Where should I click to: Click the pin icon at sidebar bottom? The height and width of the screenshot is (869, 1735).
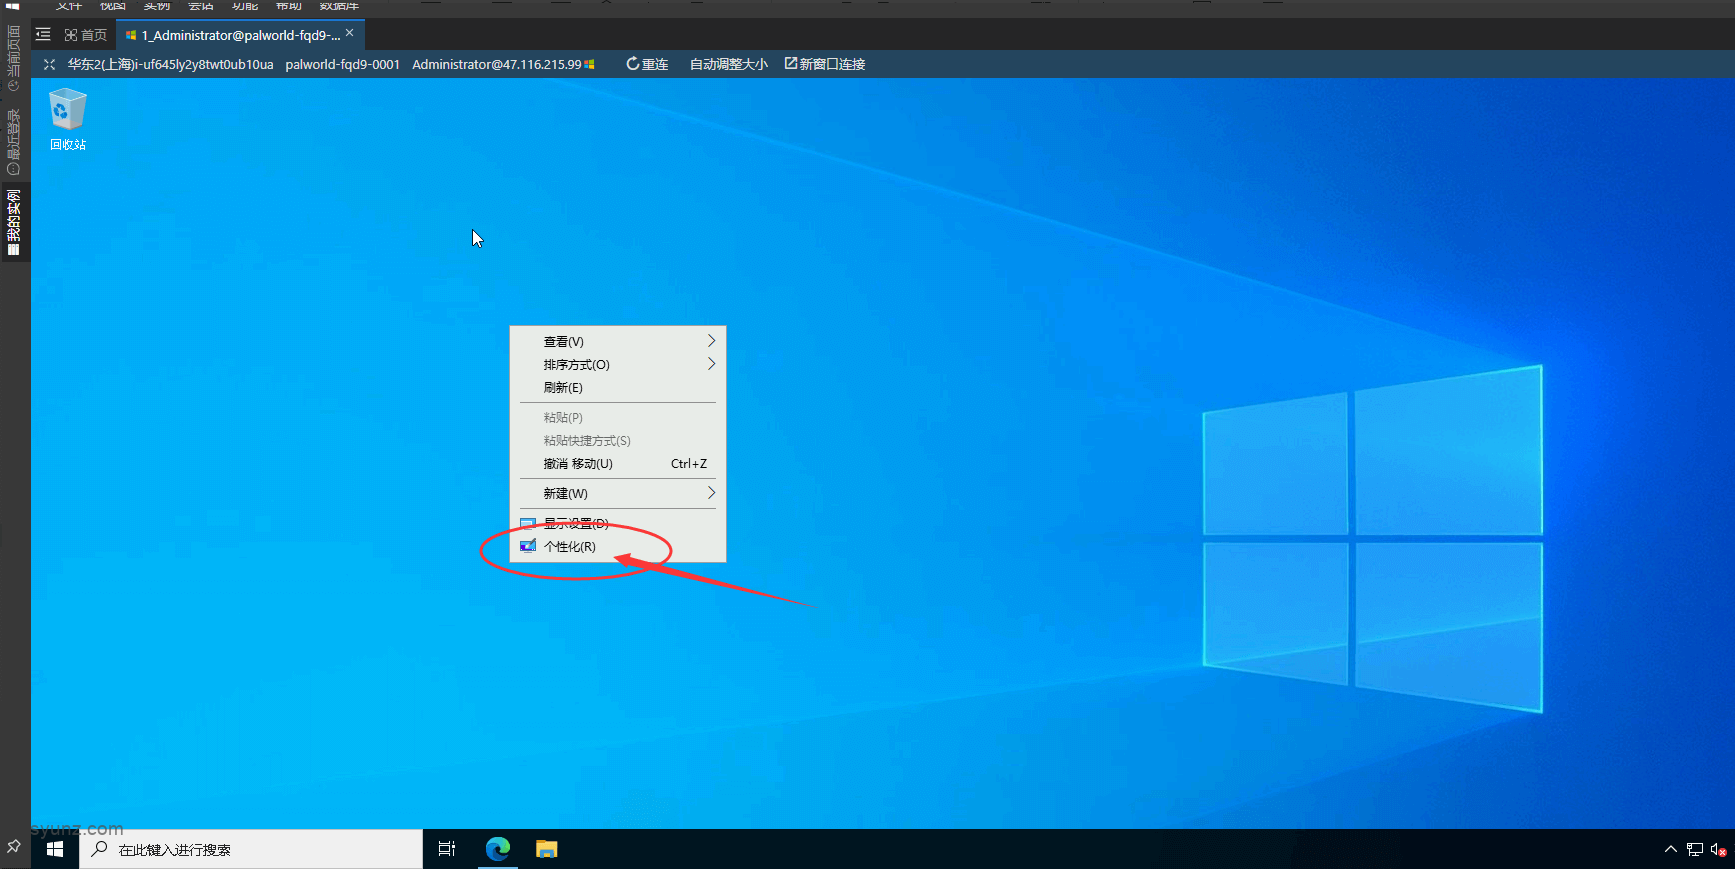pyautogui.click(x=14, y=846)
